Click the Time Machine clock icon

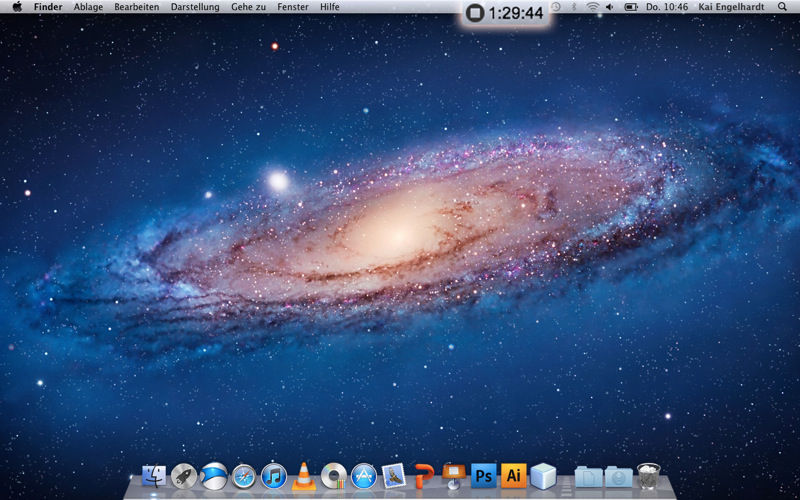point(556,7)
